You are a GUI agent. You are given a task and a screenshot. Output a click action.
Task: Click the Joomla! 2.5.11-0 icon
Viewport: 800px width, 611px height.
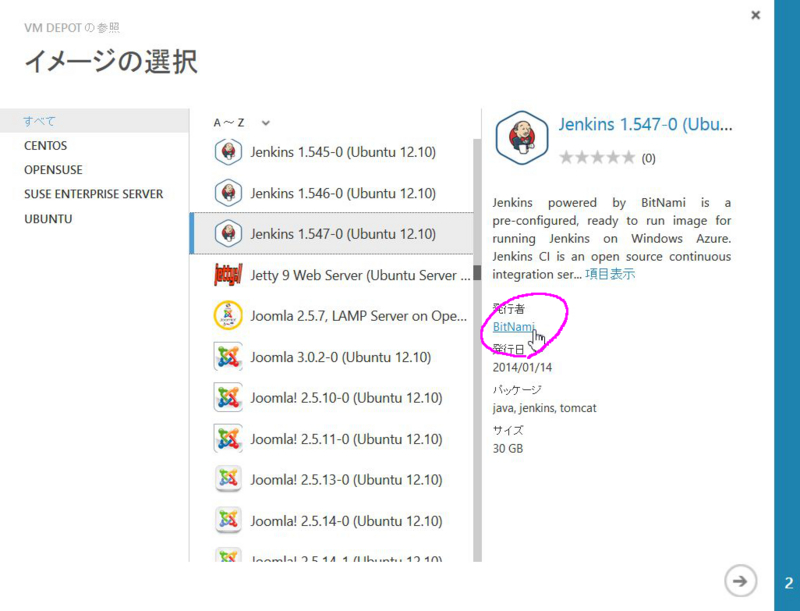click(228, 439)
